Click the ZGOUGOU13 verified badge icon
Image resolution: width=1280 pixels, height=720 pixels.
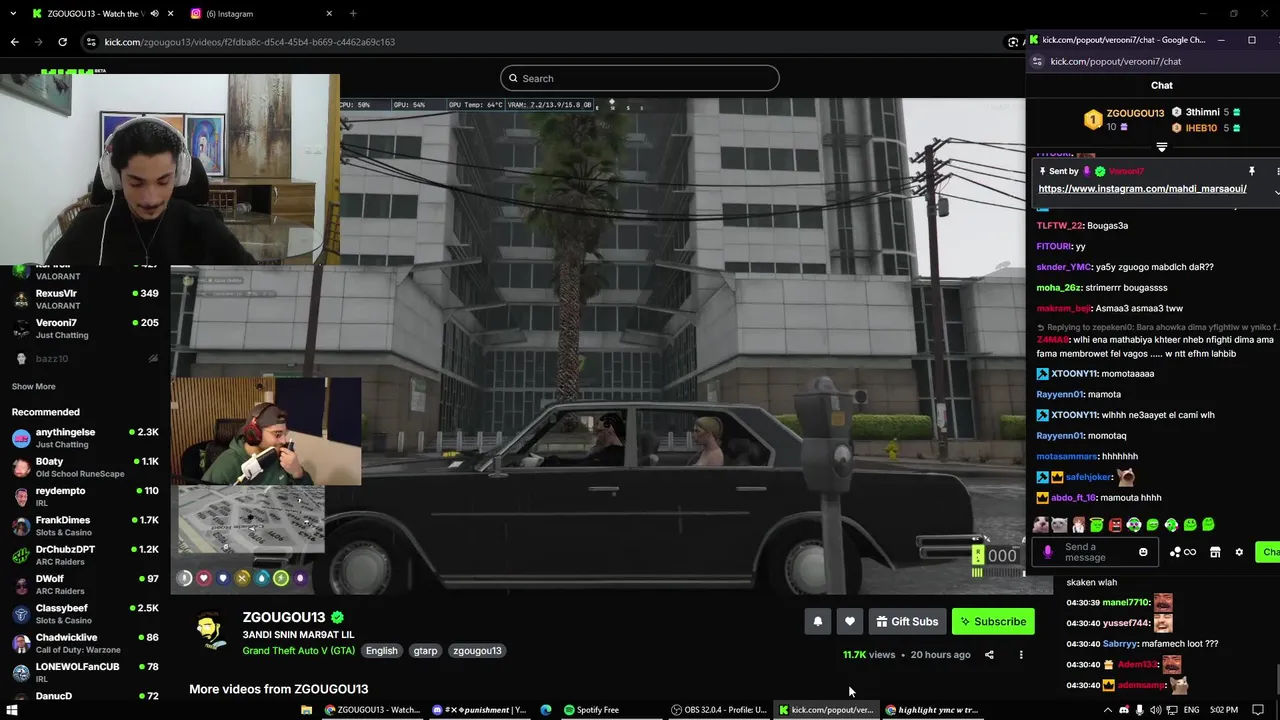[338, 617]
